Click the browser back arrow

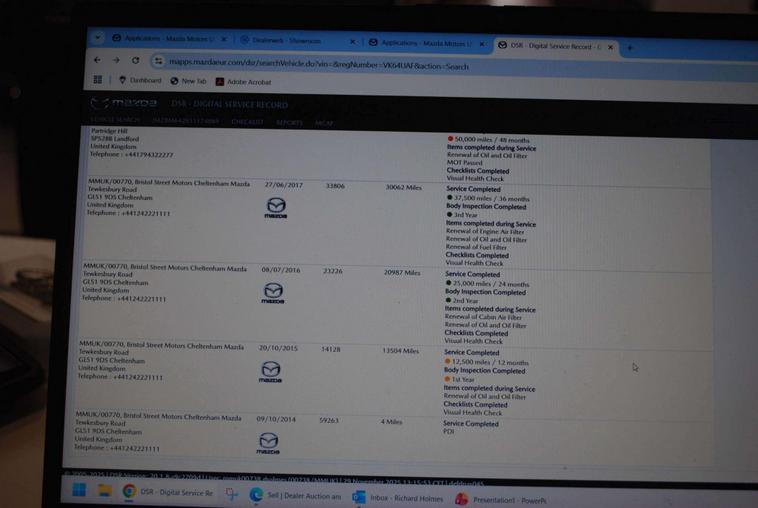pos(97,60)
